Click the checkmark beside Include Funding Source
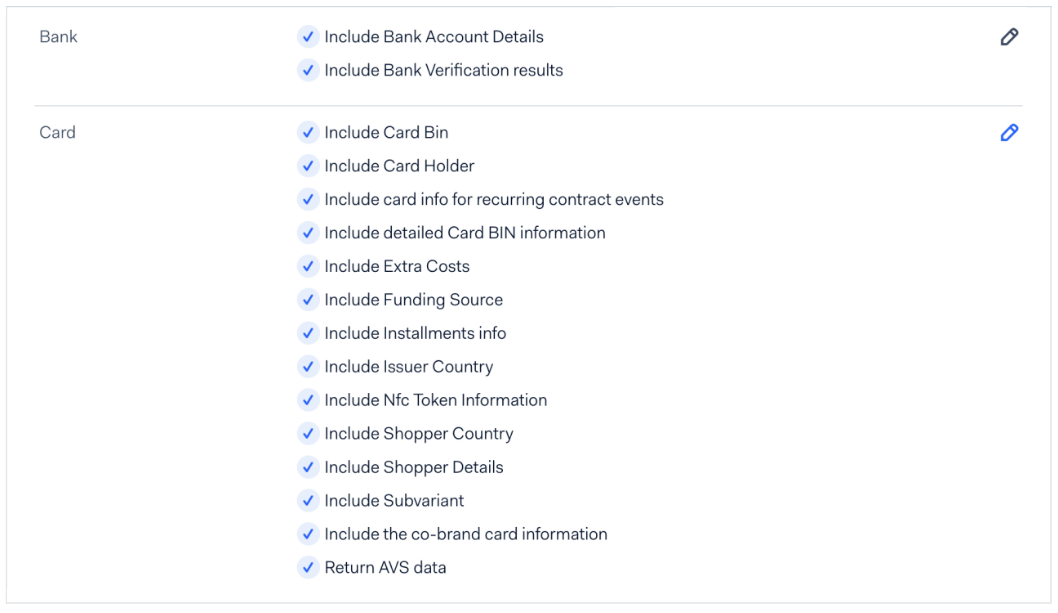Image resolution: width=1058 pixels, height=613 pixels. pos(307,299)
